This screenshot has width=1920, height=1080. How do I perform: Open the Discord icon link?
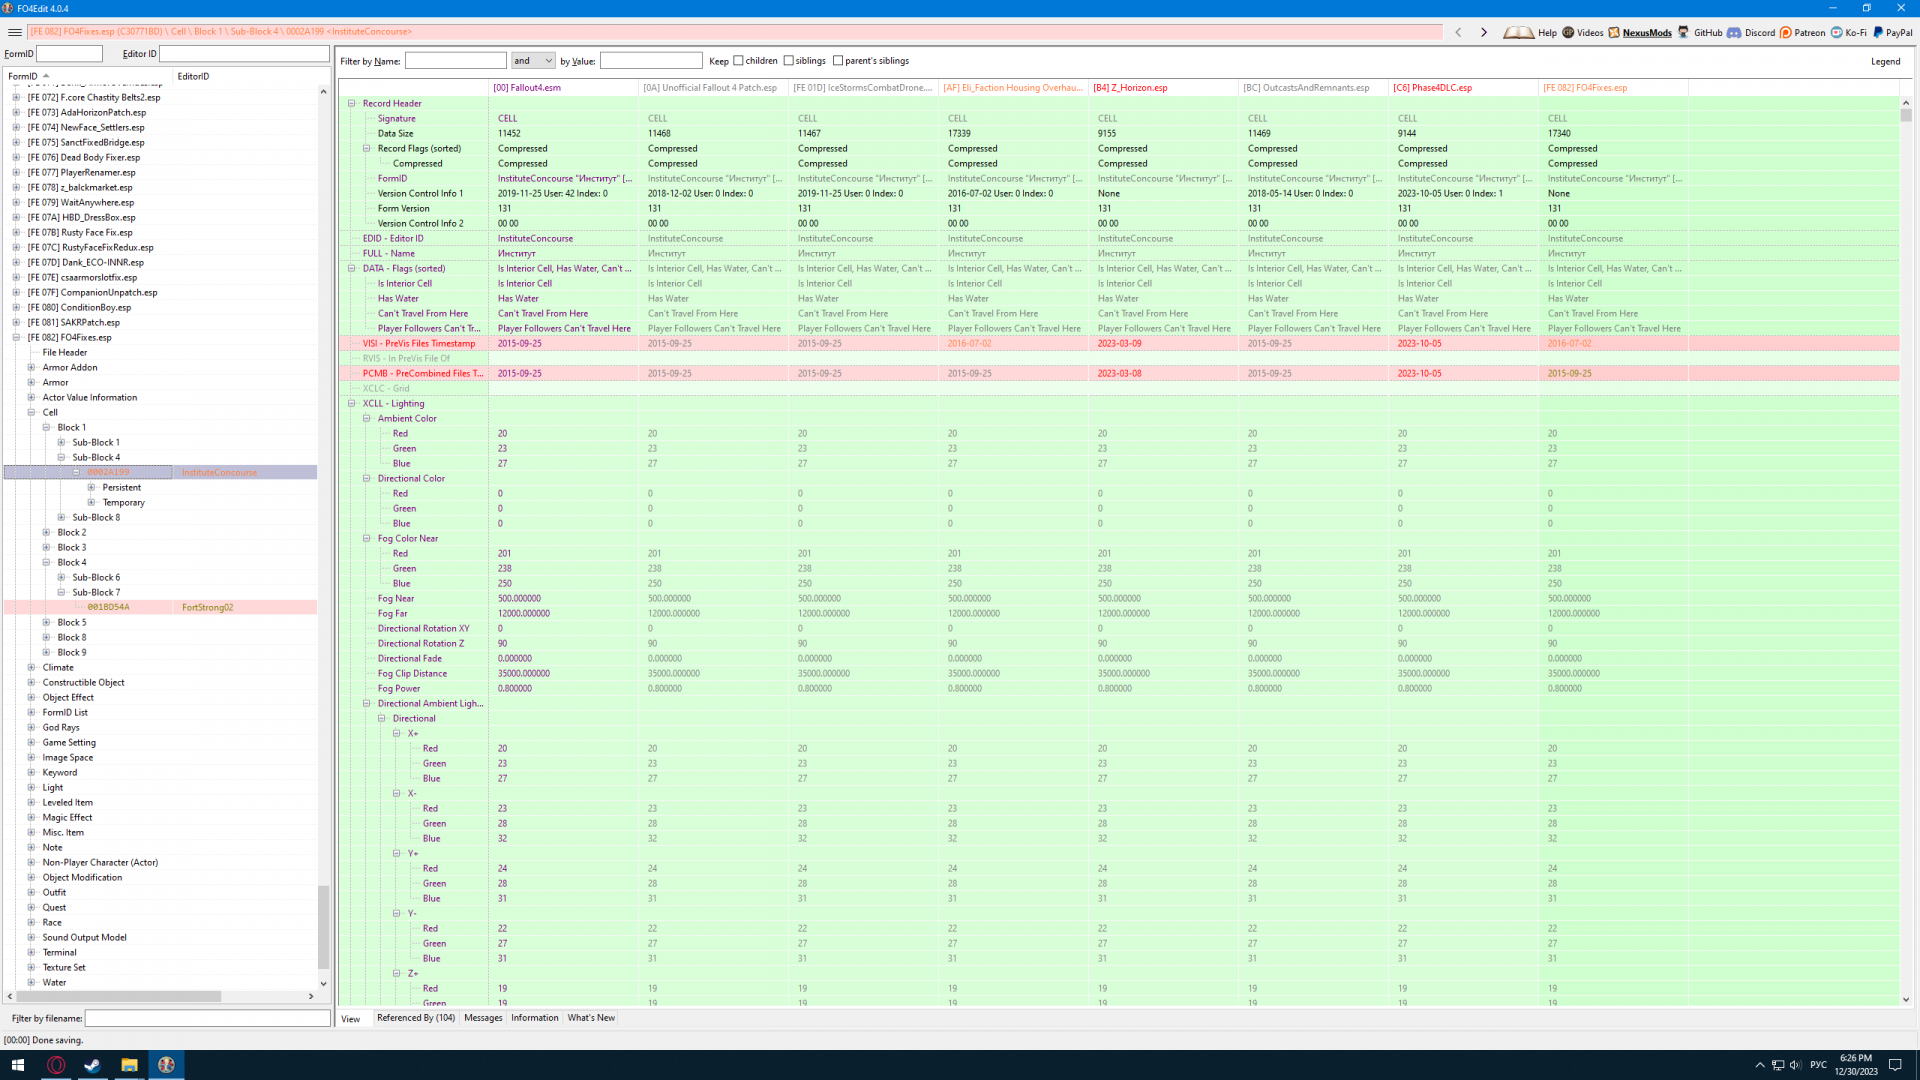coord(1734,32)
